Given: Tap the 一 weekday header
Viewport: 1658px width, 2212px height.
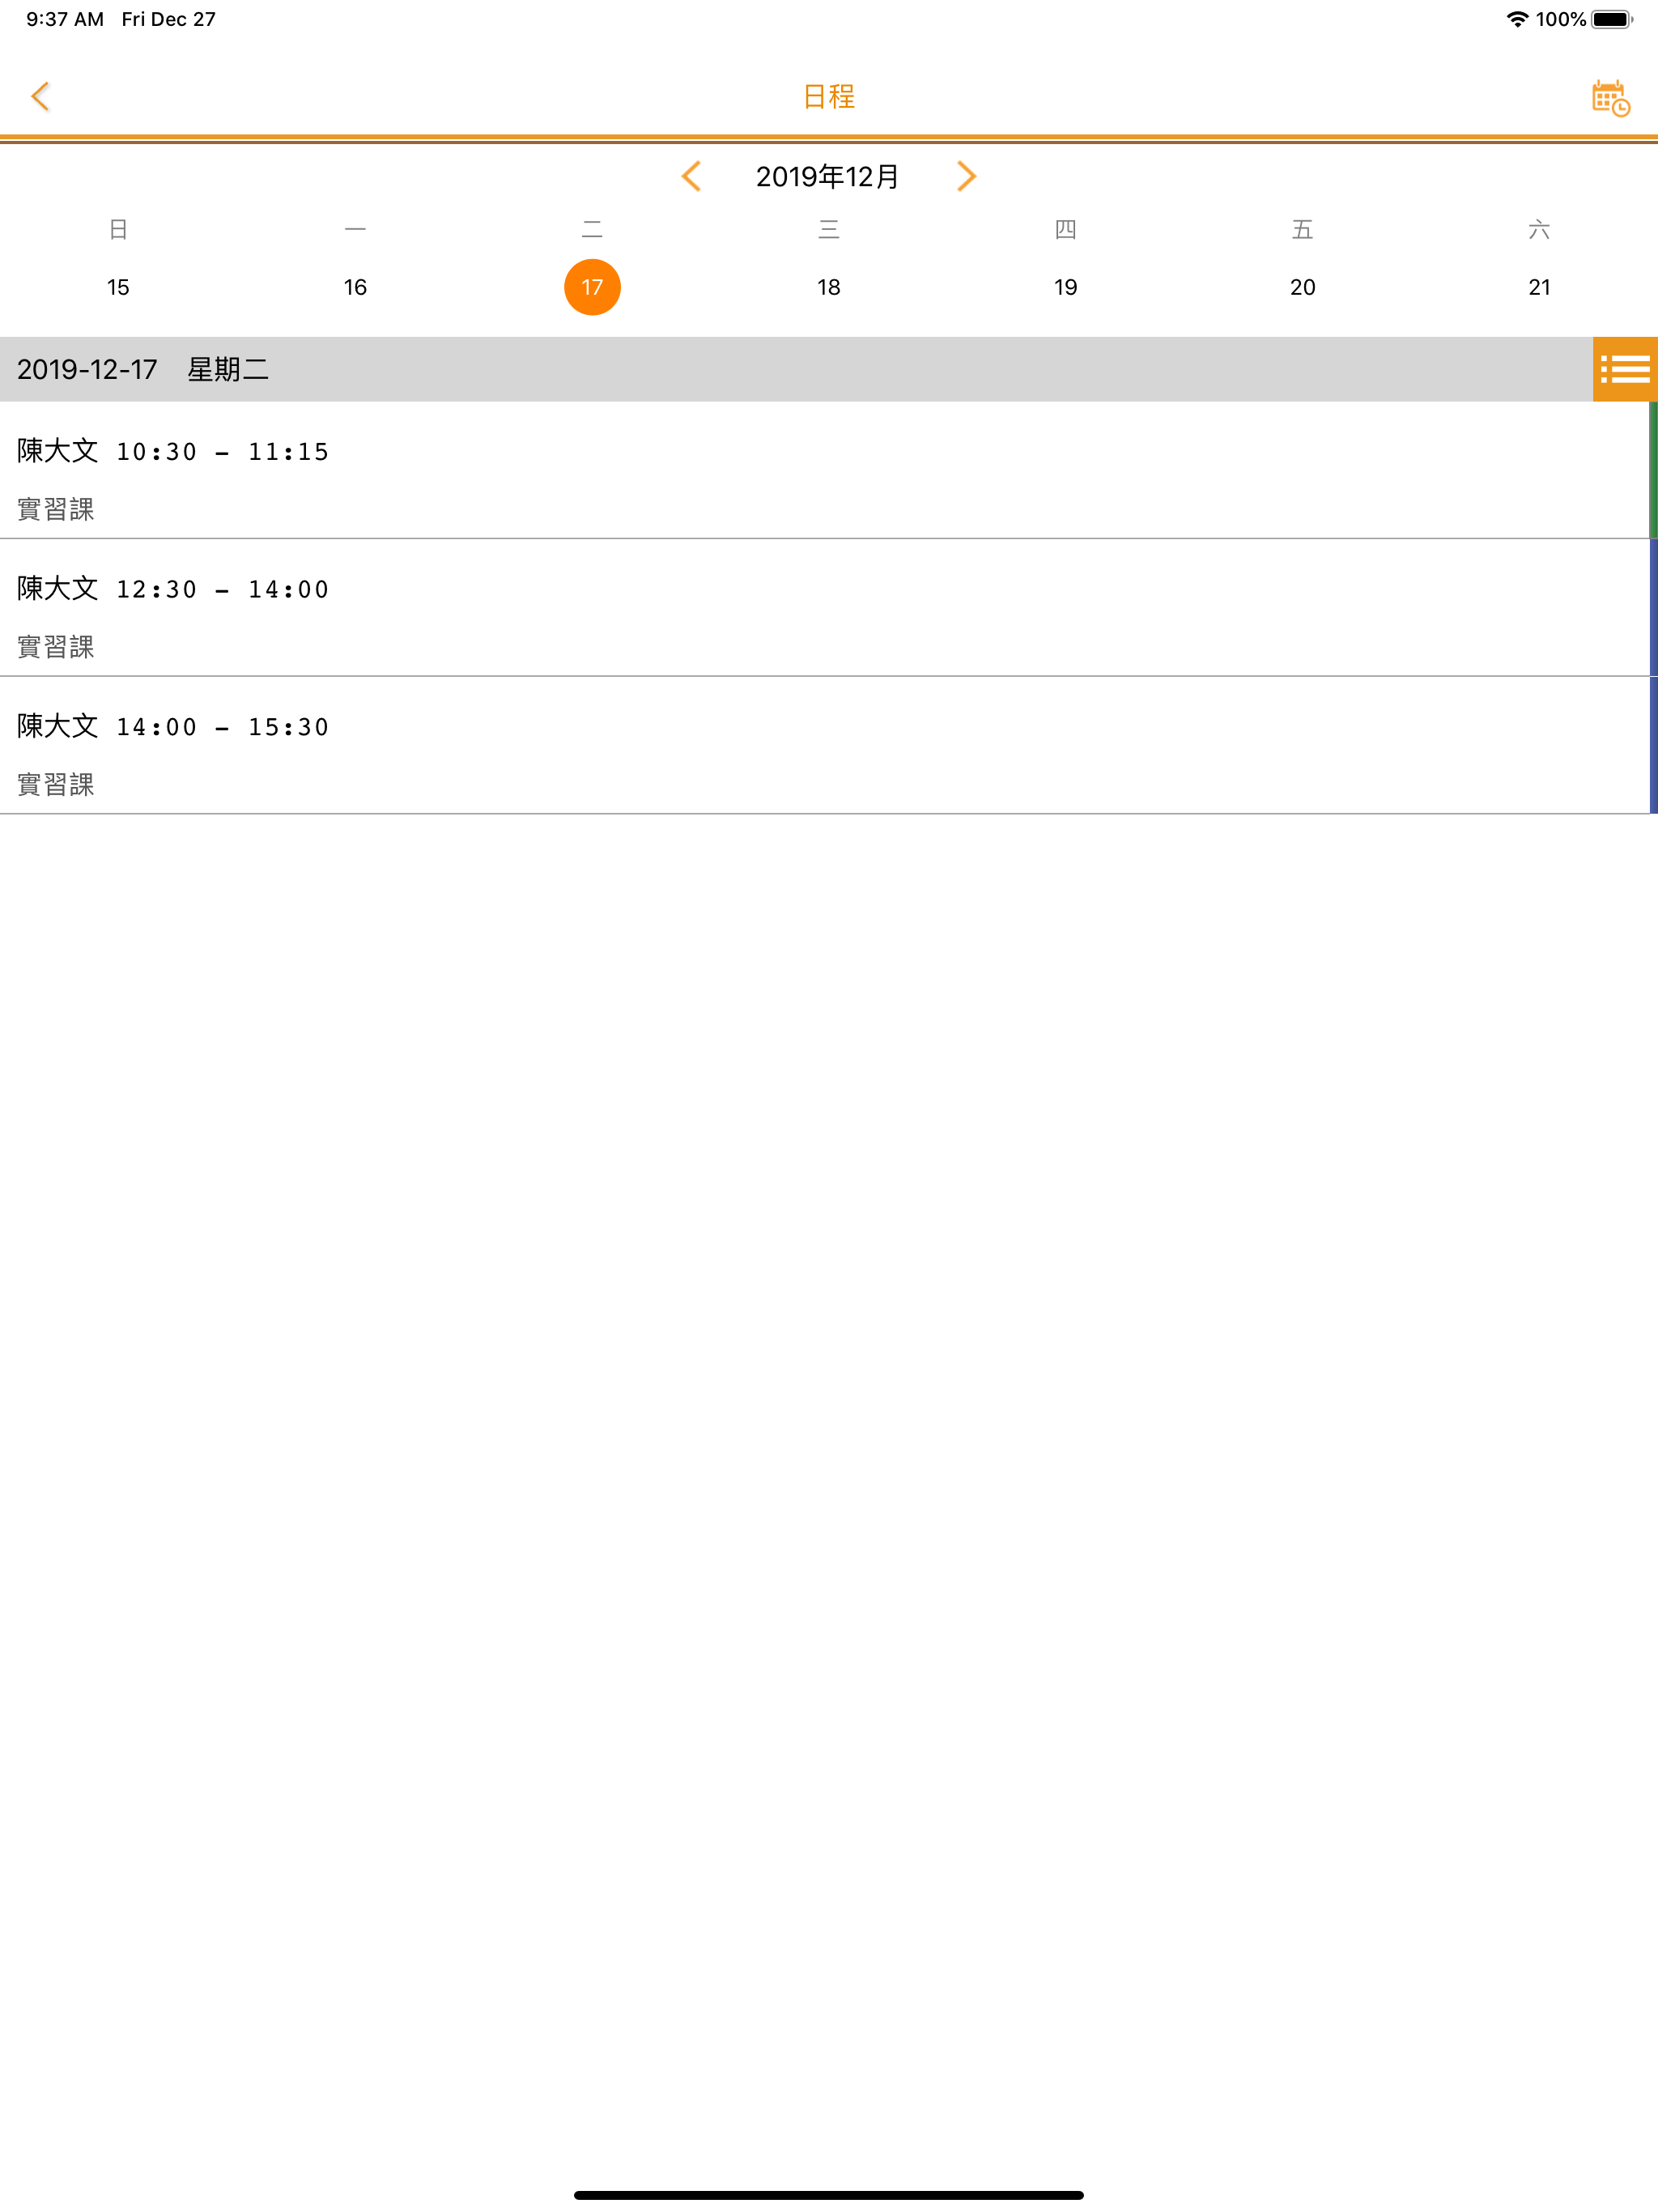Looking at the screenshot, I should coord(355,229).
